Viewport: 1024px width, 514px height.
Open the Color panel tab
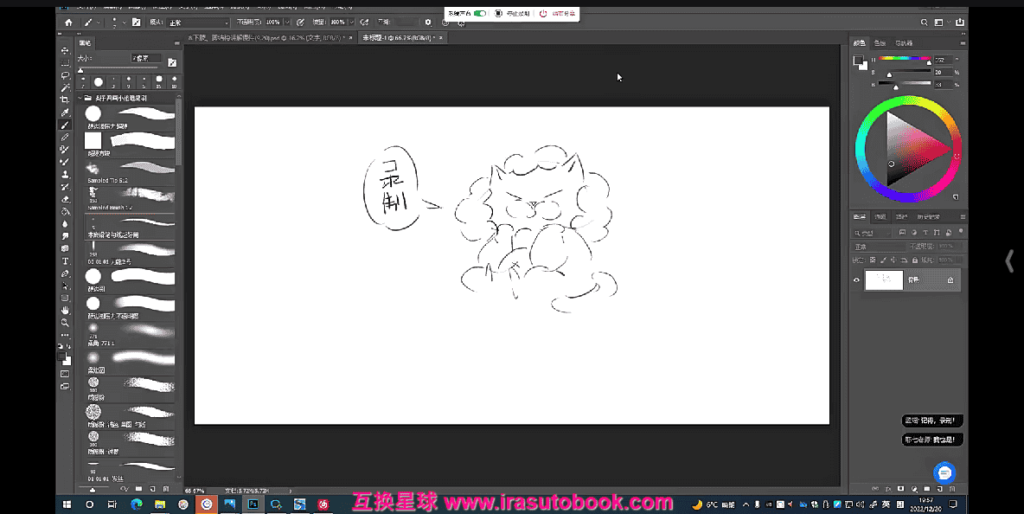[x=859, y=43]
